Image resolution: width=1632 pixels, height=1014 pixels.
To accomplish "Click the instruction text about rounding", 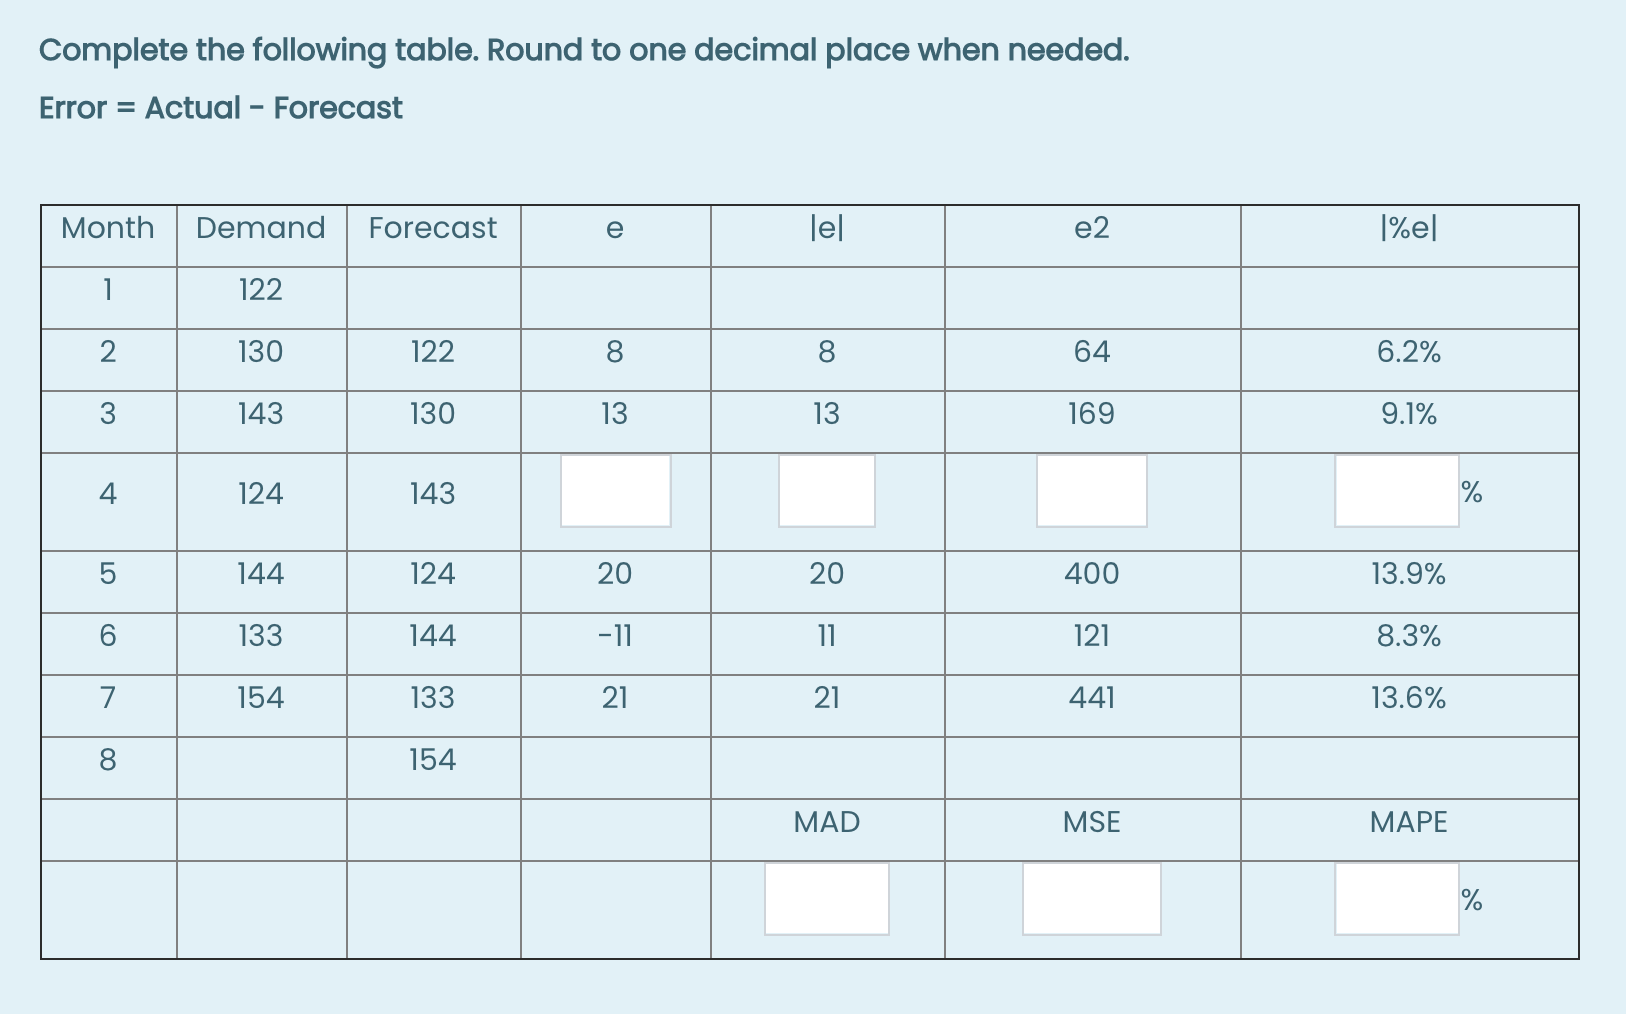I will coord(584,49).
